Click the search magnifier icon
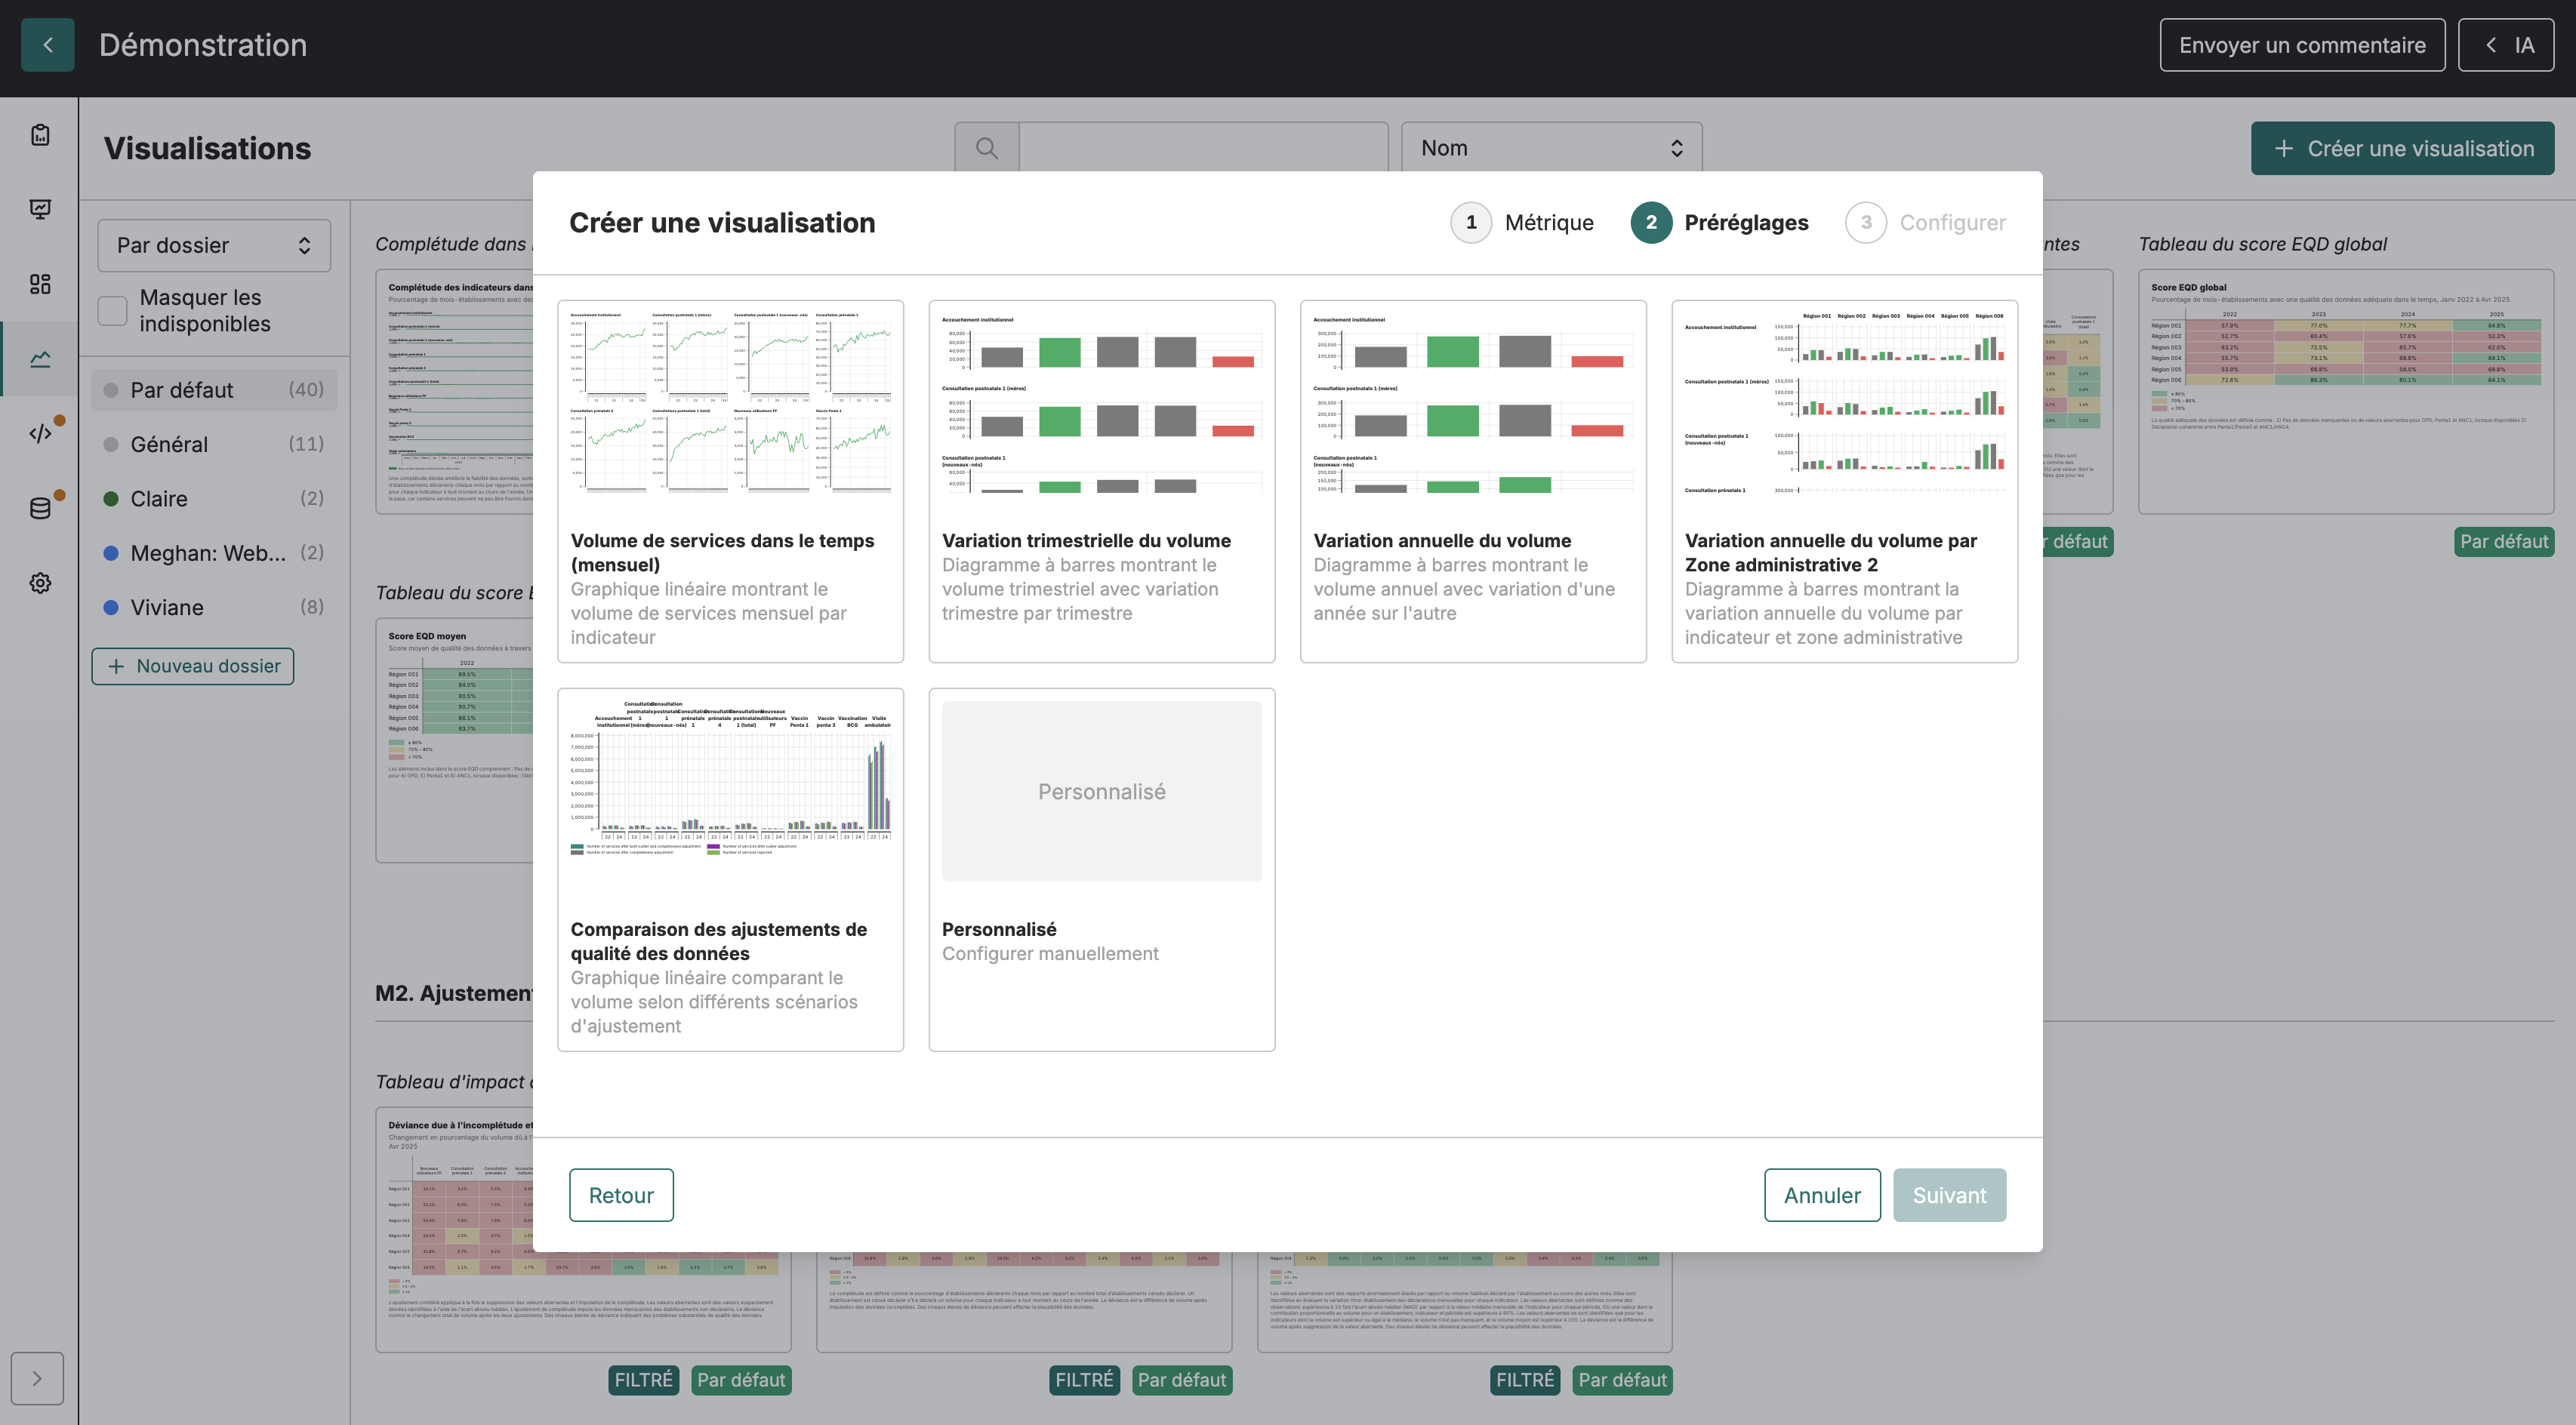Screen dimensions: 2576x1425 [x=986, y=148]
